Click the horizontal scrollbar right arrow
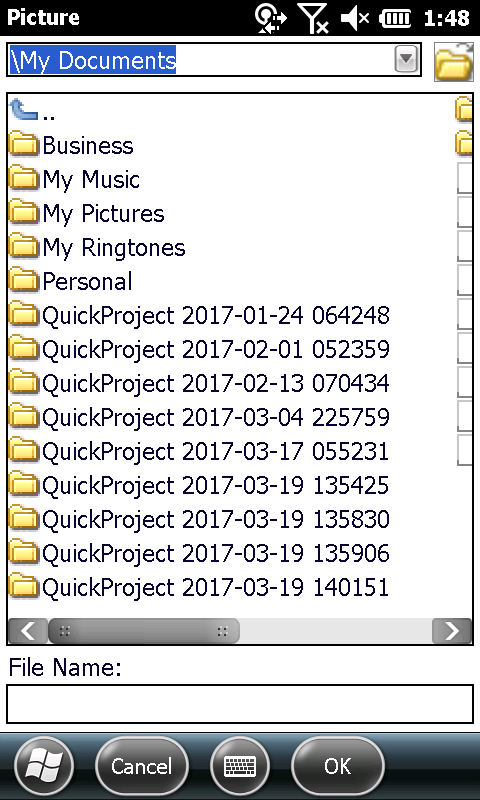The width and height of the screenshot is (480, 800). (452, 631)
